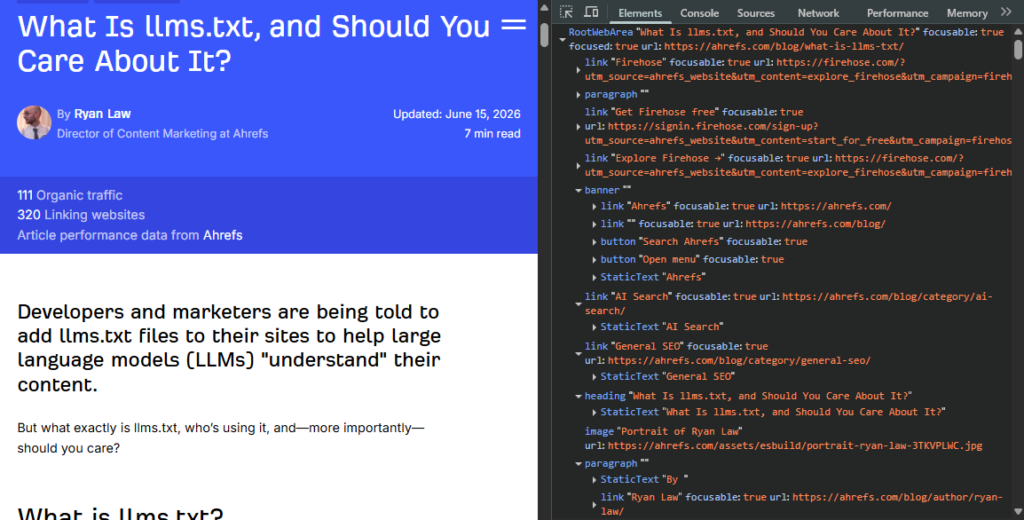The image size is (1024, 520).
Task: Click "Director of Content Marketing at Ahrefs" text
Action: click(x=163, y=133)
